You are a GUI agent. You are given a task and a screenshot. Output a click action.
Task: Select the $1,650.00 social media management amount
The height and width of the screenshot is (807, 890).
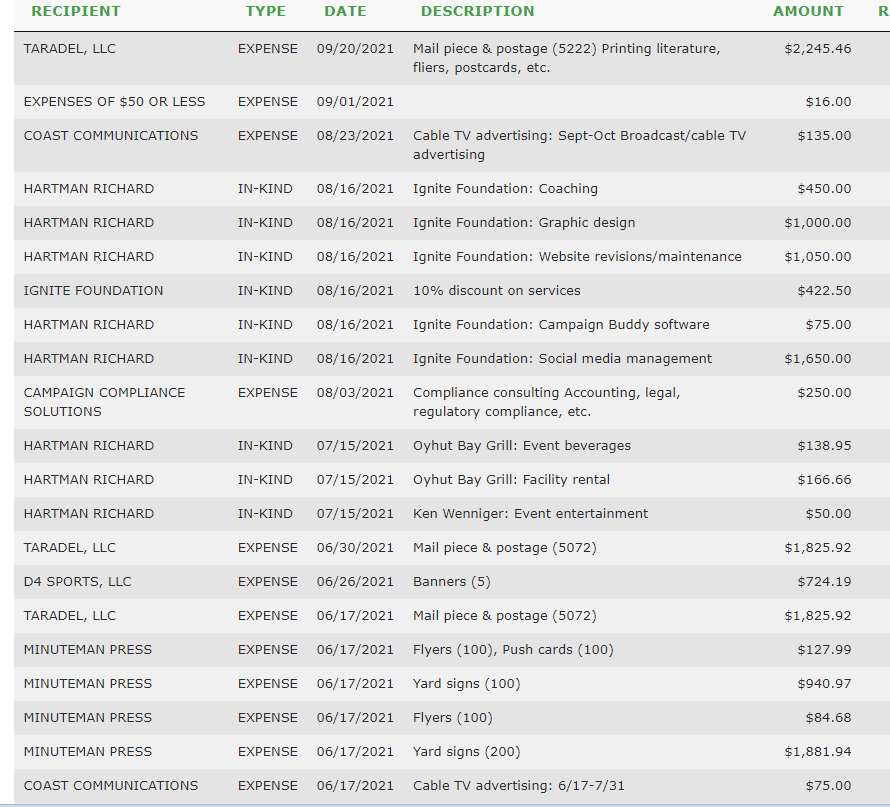pyautogui.click(x=818, y=359)
